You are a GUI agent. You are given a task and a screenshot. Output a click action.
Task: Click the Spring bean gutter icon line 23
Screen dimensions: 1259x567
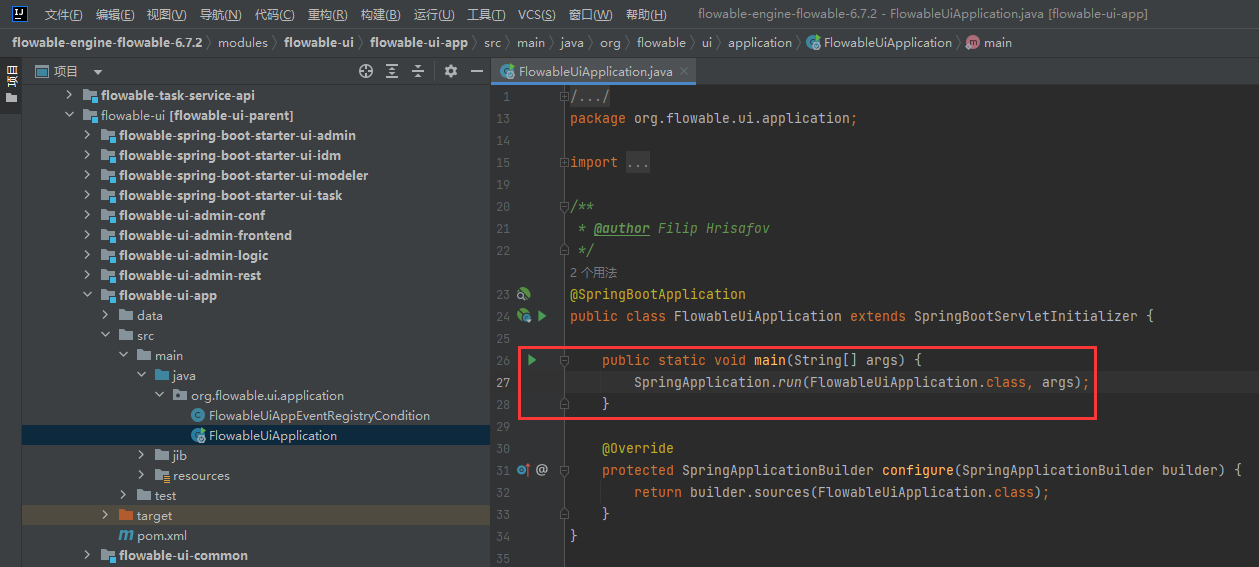pos(523,294)
